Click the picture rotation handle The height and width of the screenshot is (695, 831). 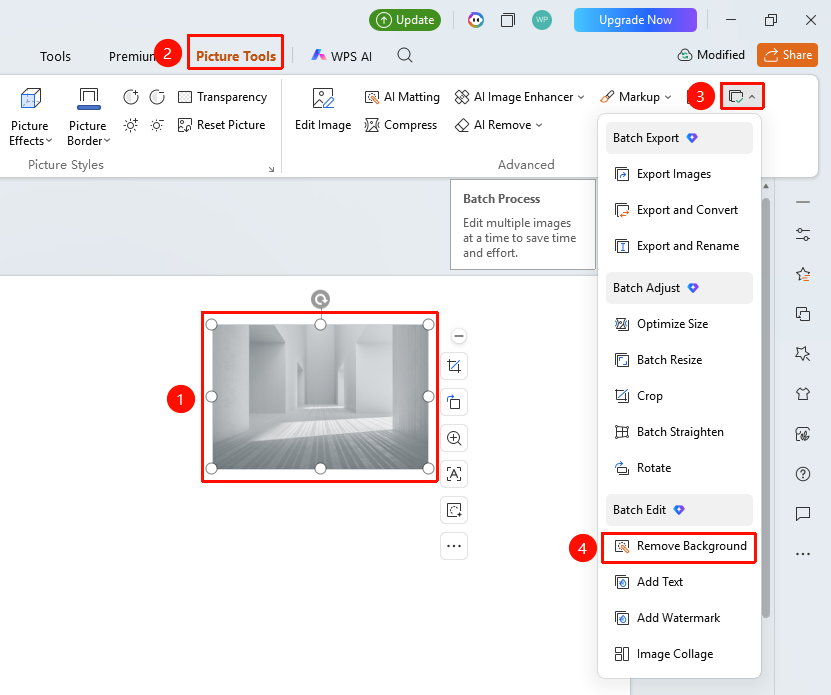(x=320, y=300)
